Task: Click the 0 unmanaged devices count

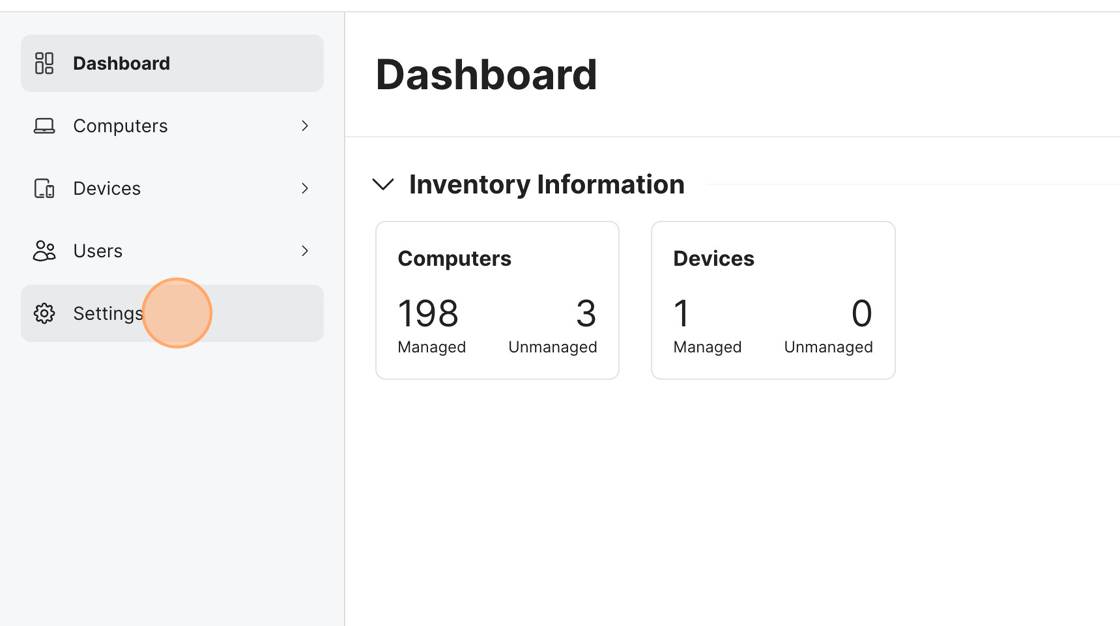Action: (861, 314)
